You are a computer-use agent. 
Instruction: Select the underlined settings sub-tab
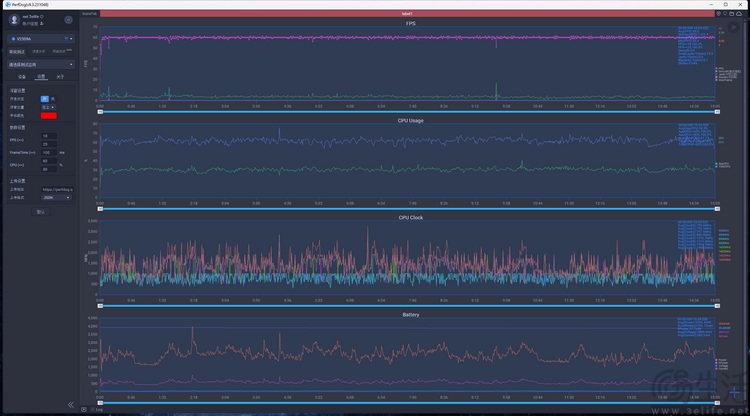pos(41,77)
